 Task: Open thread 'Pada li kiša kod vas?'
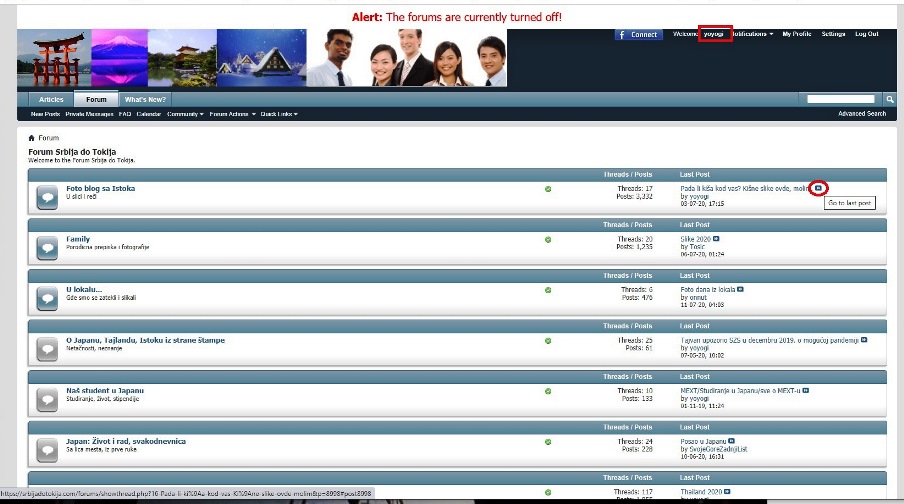click(744, 189)
